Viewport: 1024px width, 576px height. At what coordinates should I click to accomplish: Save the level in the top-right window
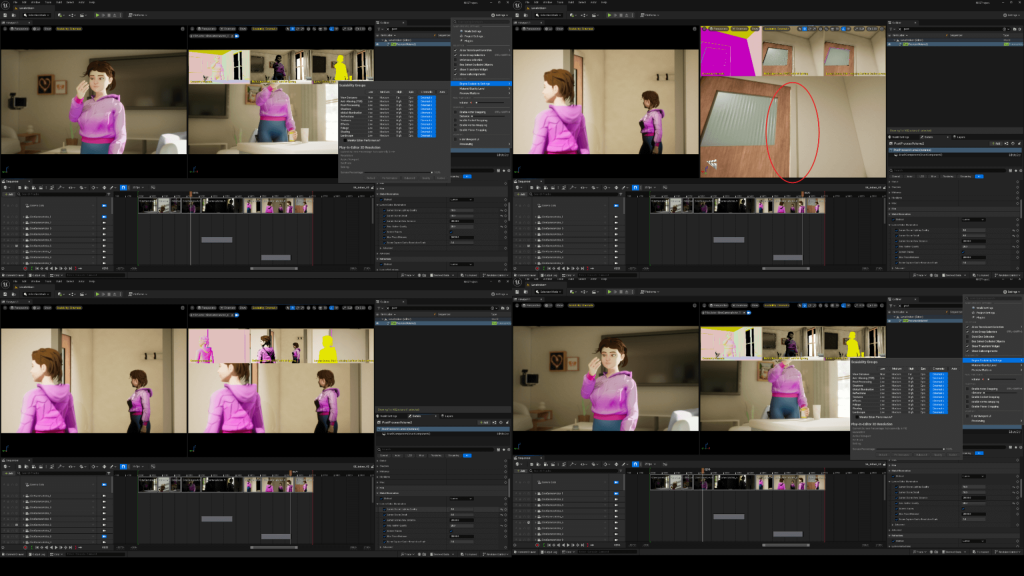[x=518, y=15]
